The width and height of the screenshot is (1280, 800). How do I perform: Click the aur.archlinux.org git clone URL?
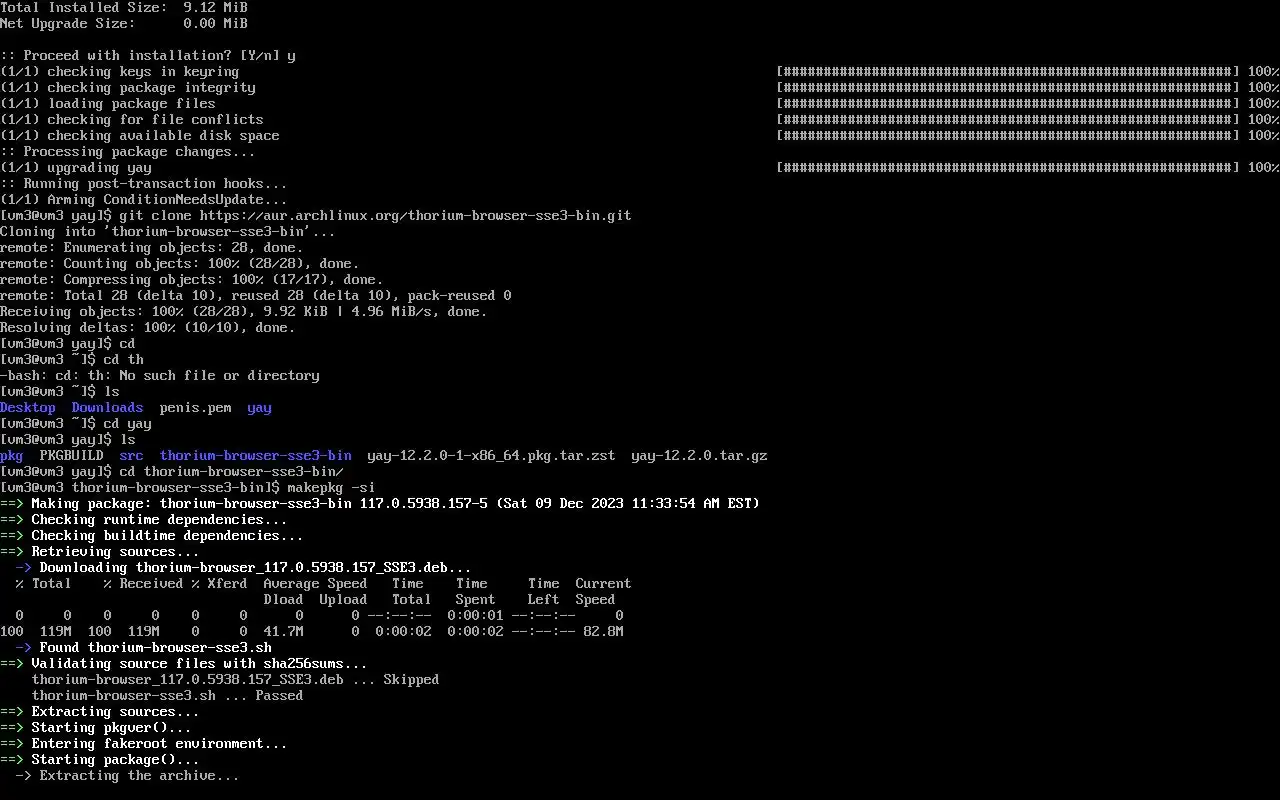click(x=416, y=215)
